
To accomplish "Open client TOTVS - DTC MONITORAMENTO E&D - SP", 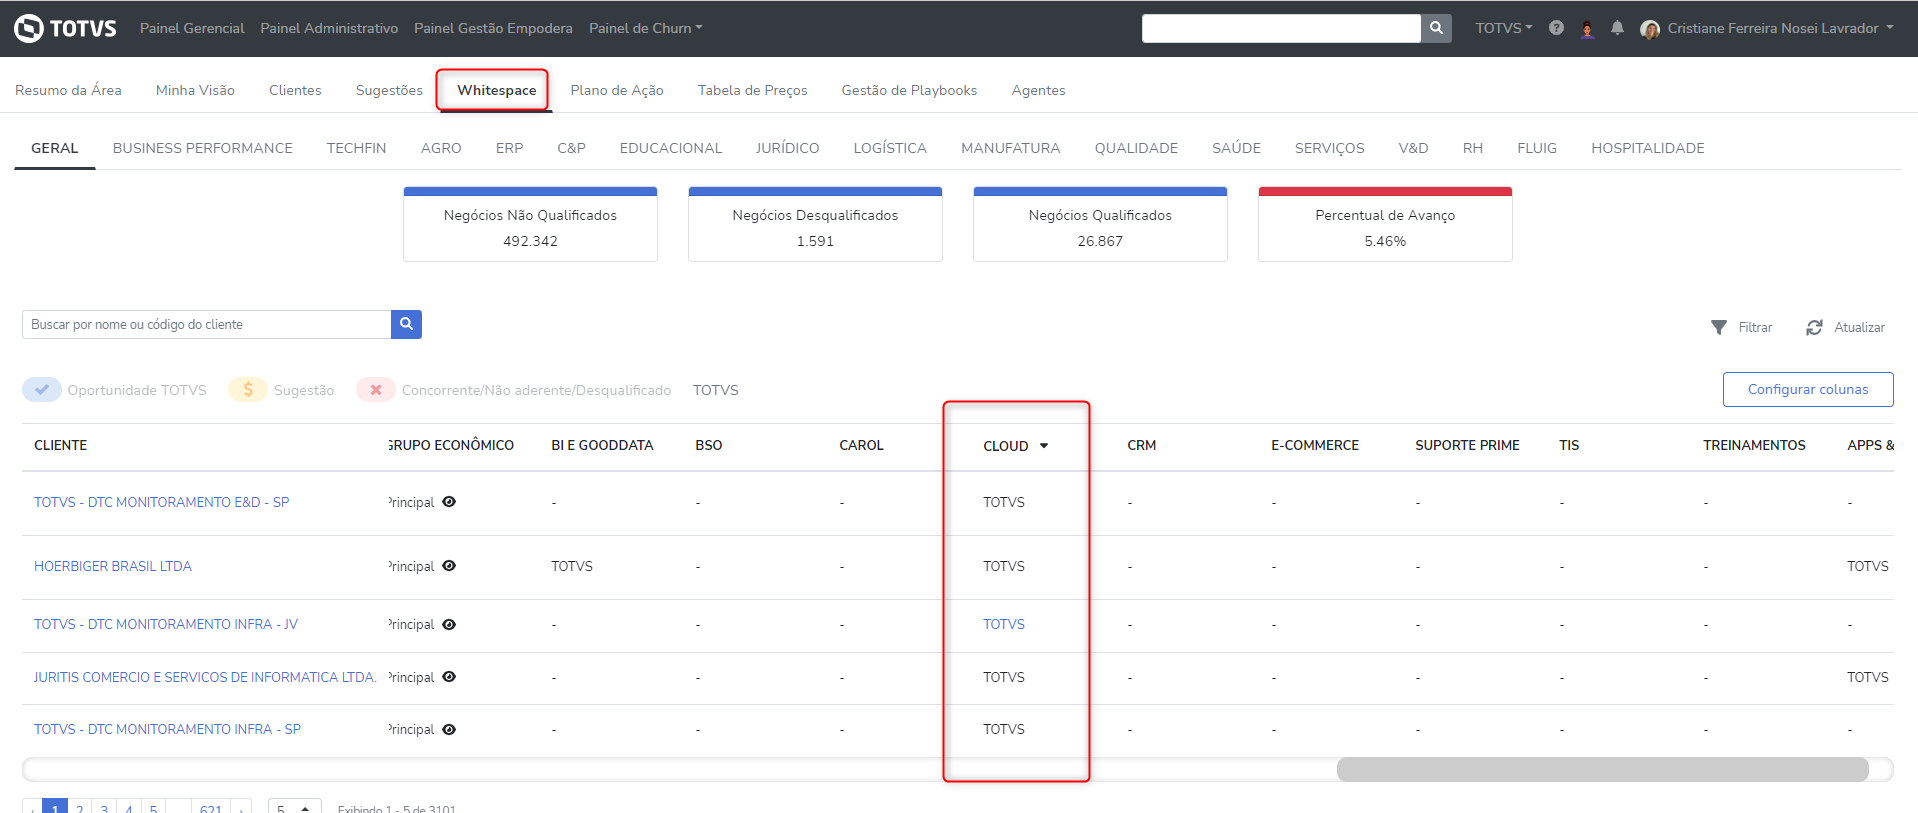I will 161,502.
